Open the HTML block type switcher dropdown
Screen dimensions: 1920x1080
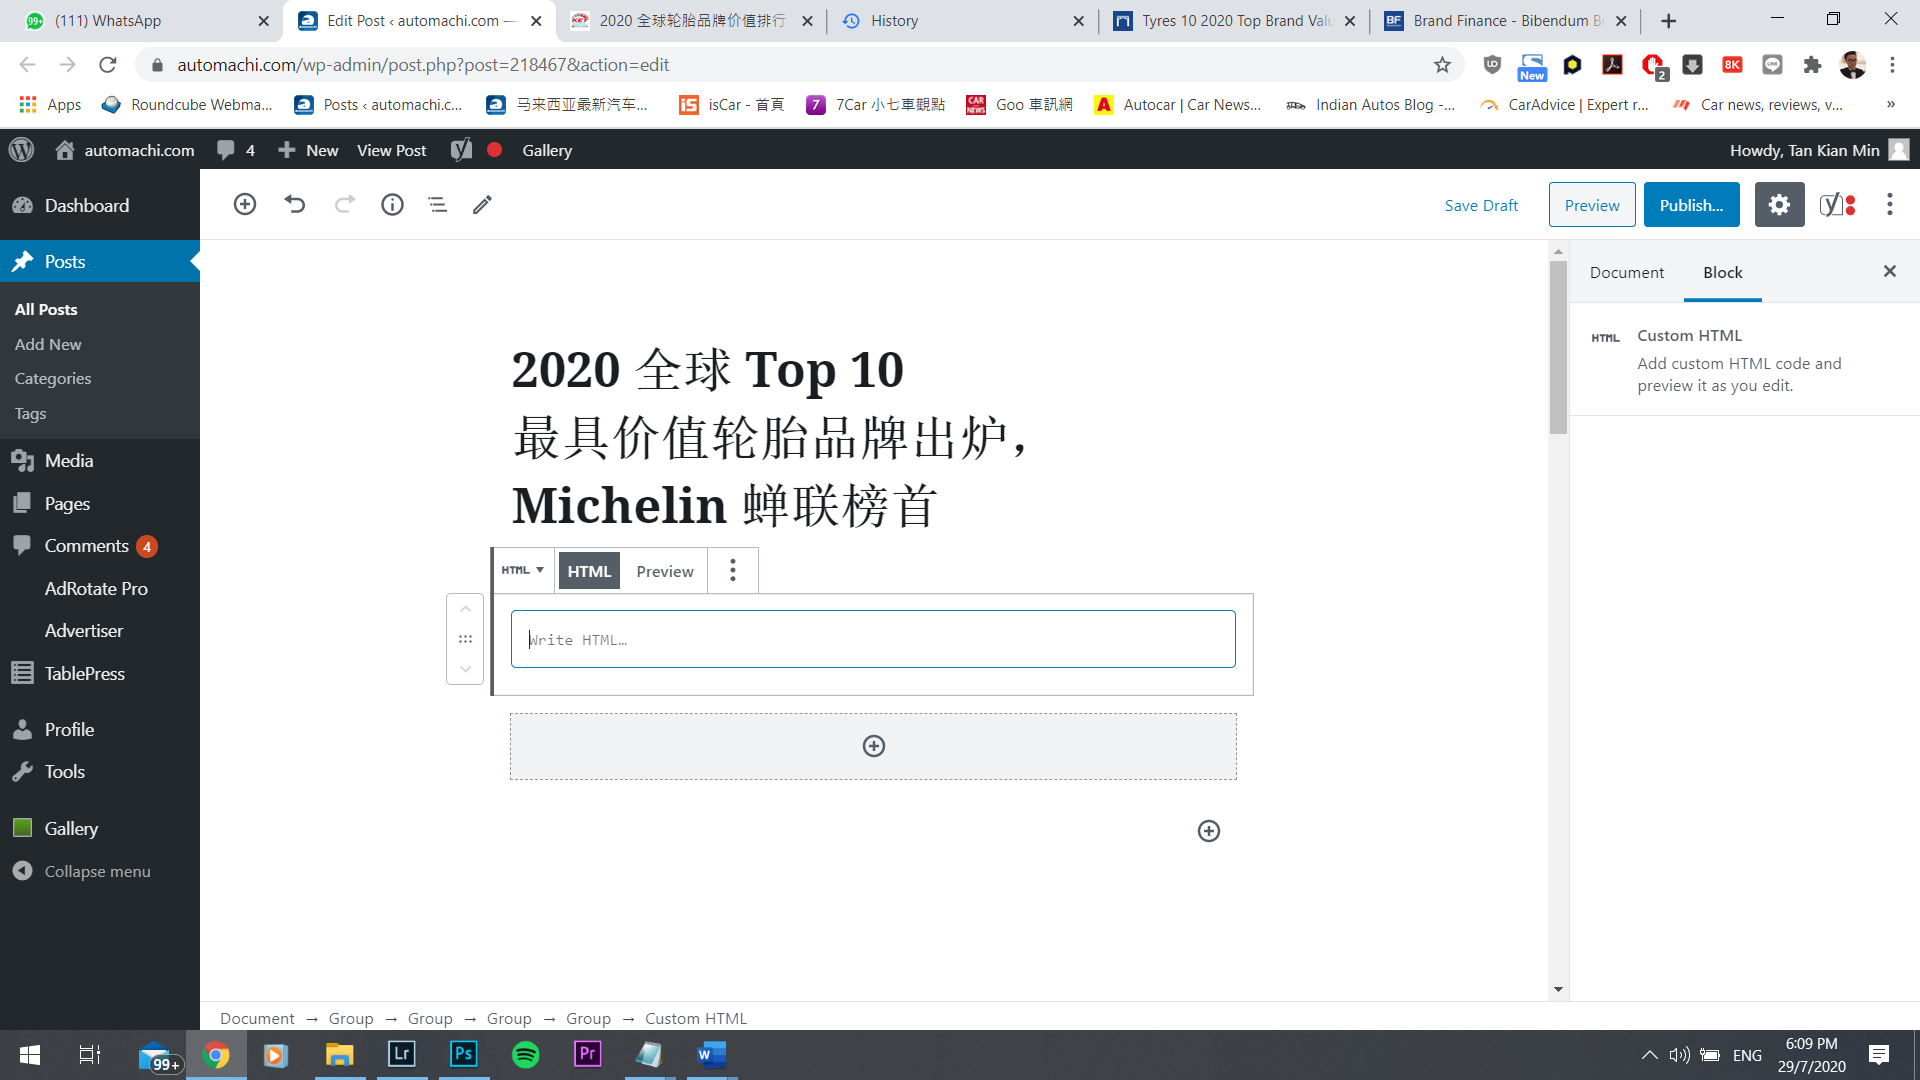click(523, 570)
